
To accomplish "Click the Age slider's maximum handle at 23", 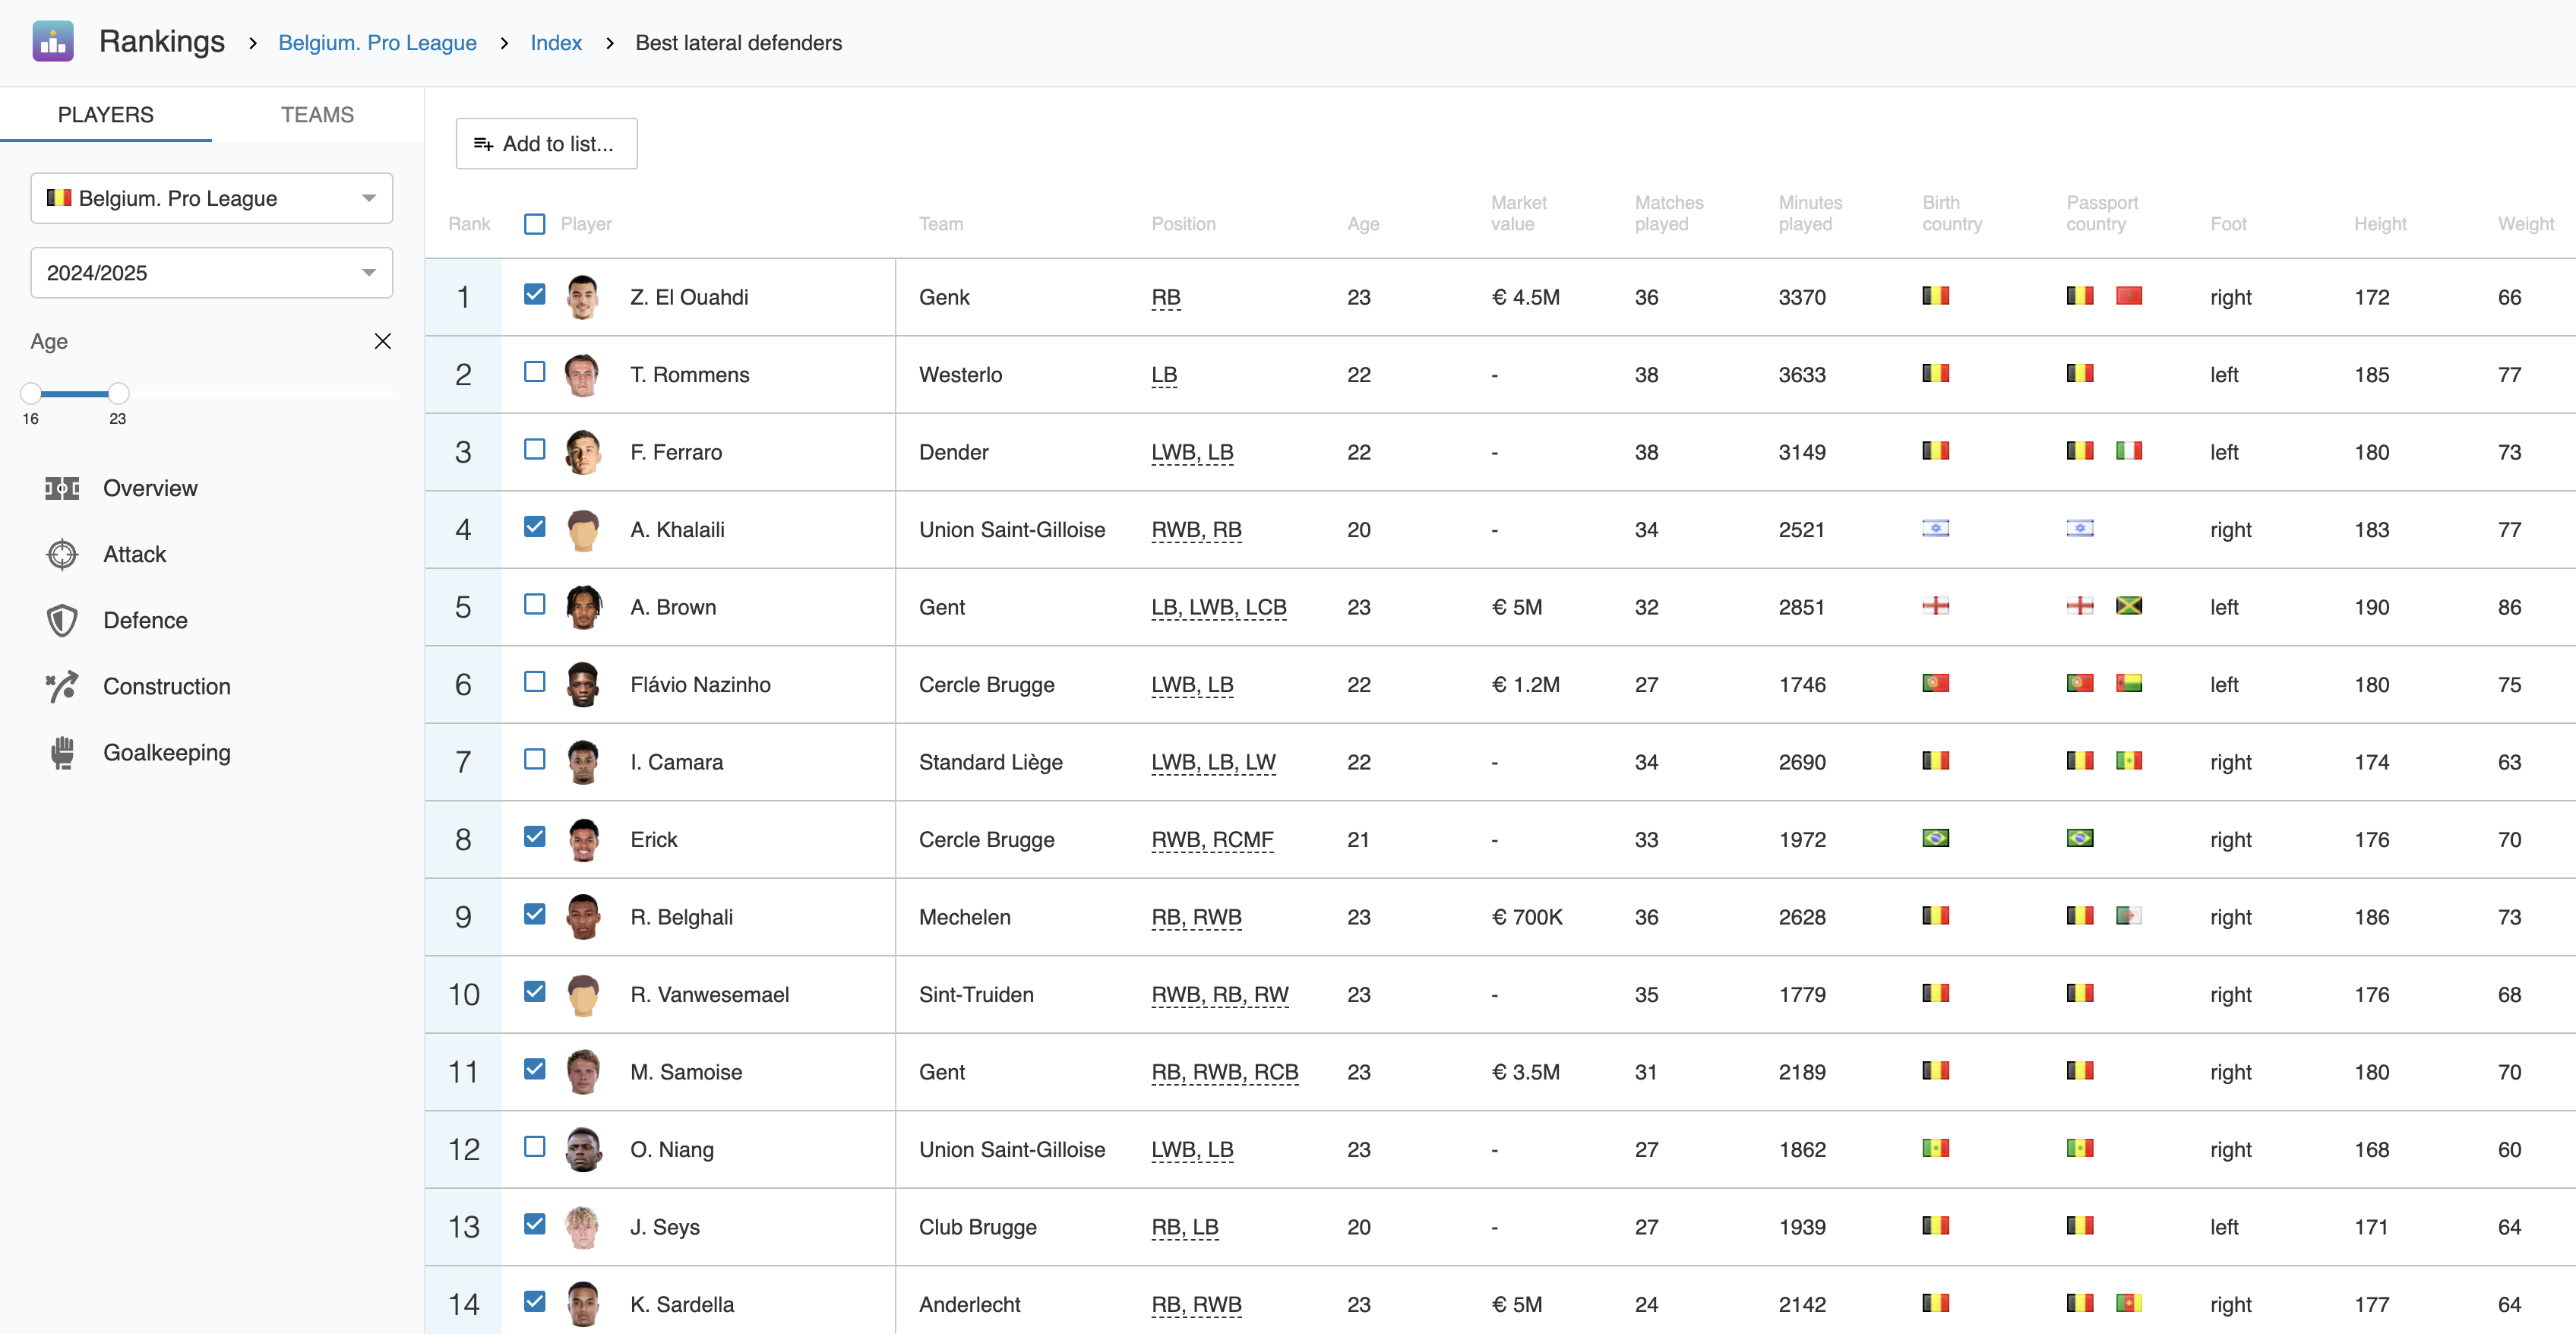I will click(118, 393).
